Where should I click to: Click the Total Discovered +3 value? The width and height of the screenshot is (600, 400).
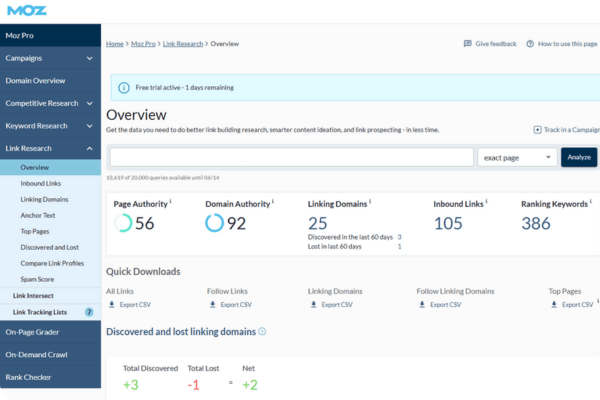click(131, 385)
